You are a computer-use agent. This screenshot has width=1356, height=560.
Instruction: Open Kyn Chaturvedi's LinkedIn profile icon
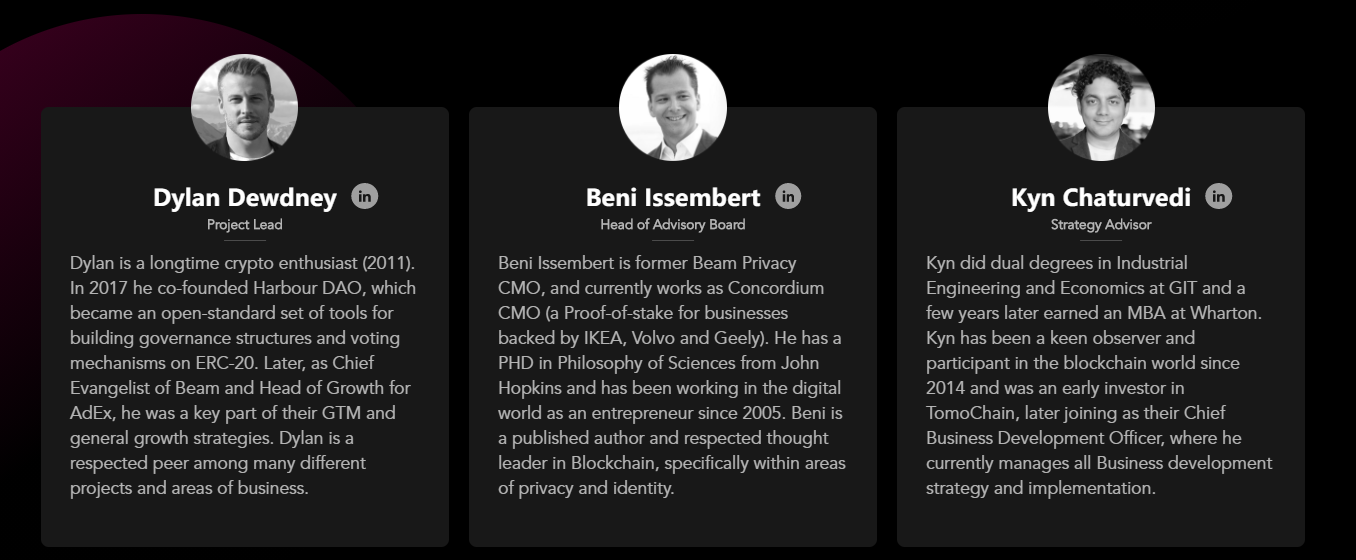1218,196
